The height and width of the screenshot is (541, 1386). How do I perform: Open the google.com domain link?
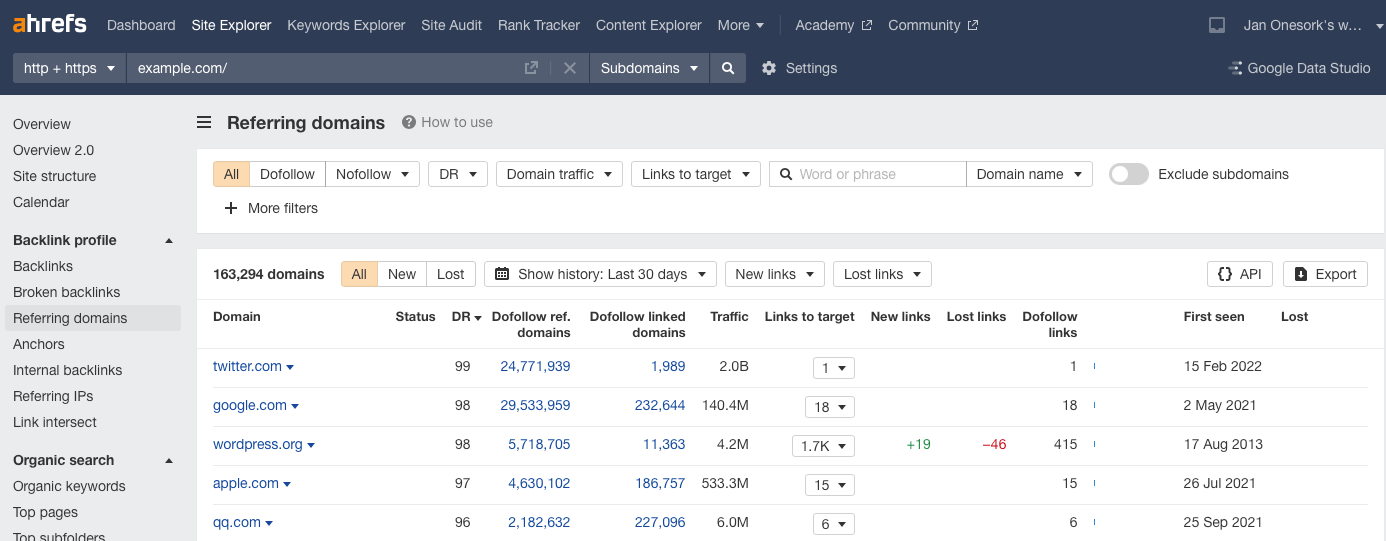pyautogui.click(x=250, y=405)
